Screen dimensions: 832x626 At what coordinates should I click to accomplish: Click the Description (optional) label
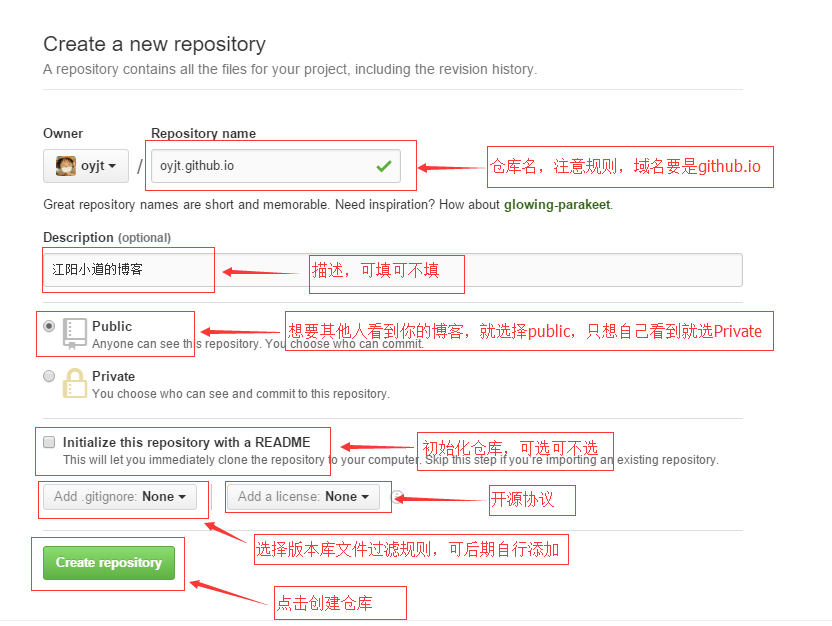[x=107, y=238]
